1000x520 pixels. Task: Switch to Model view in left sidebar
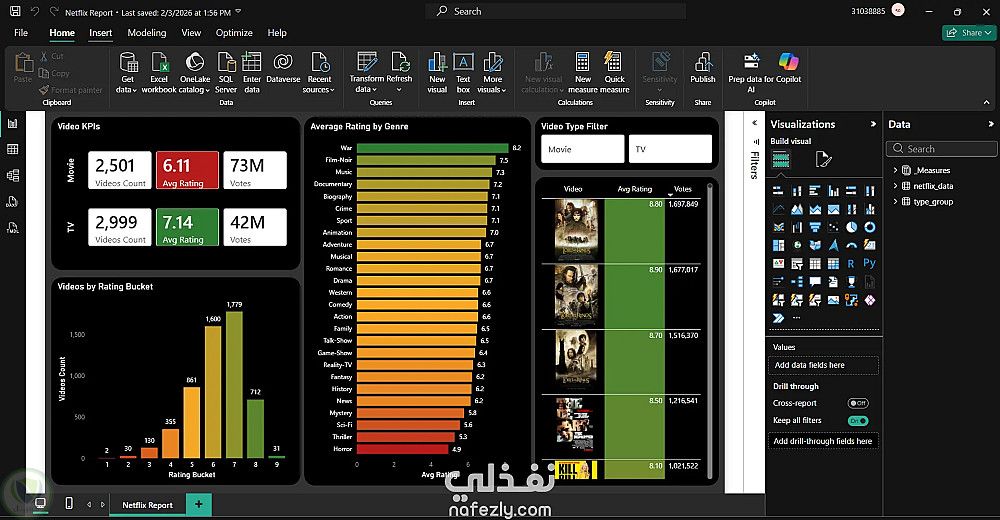(x=12, y=175)
